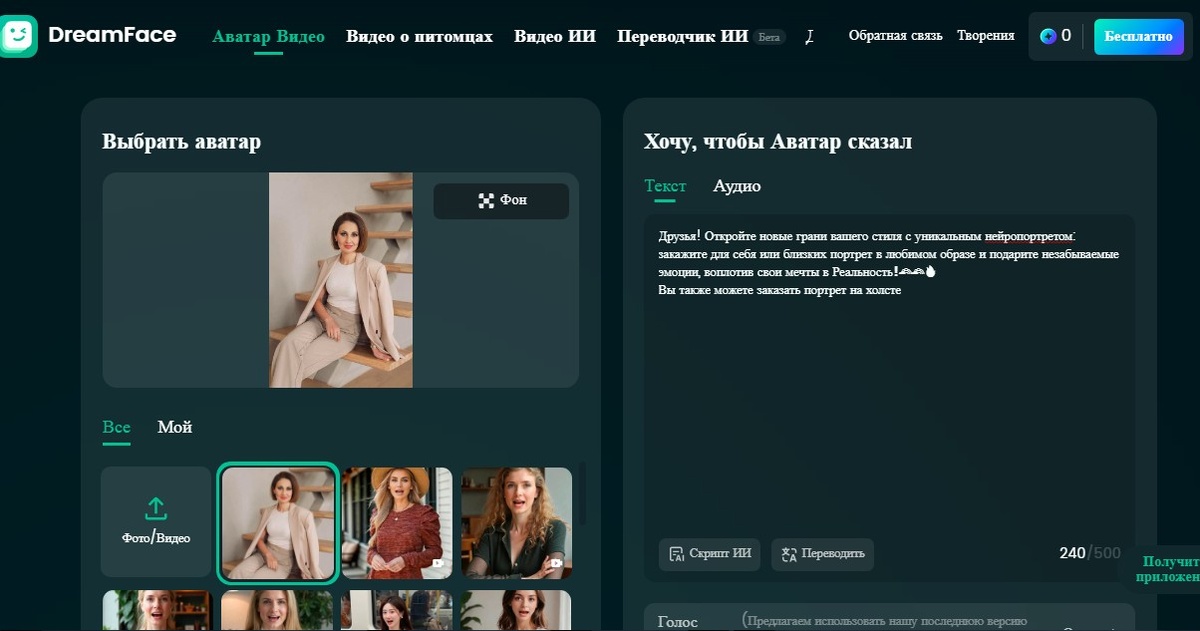Select the curly-haired woman thumbnail
This screenshot has width=1200, height=631.
516,523
